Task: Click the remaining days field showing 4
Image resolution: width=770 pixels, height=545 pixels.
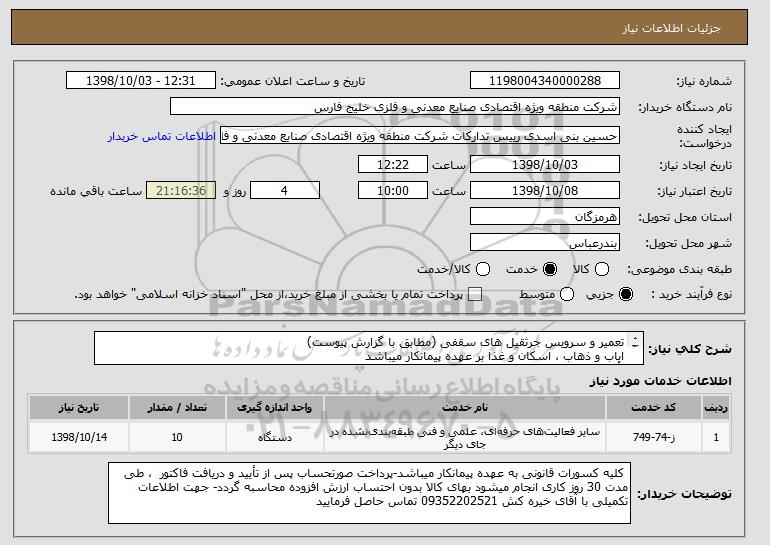Action: pos(285,191)
